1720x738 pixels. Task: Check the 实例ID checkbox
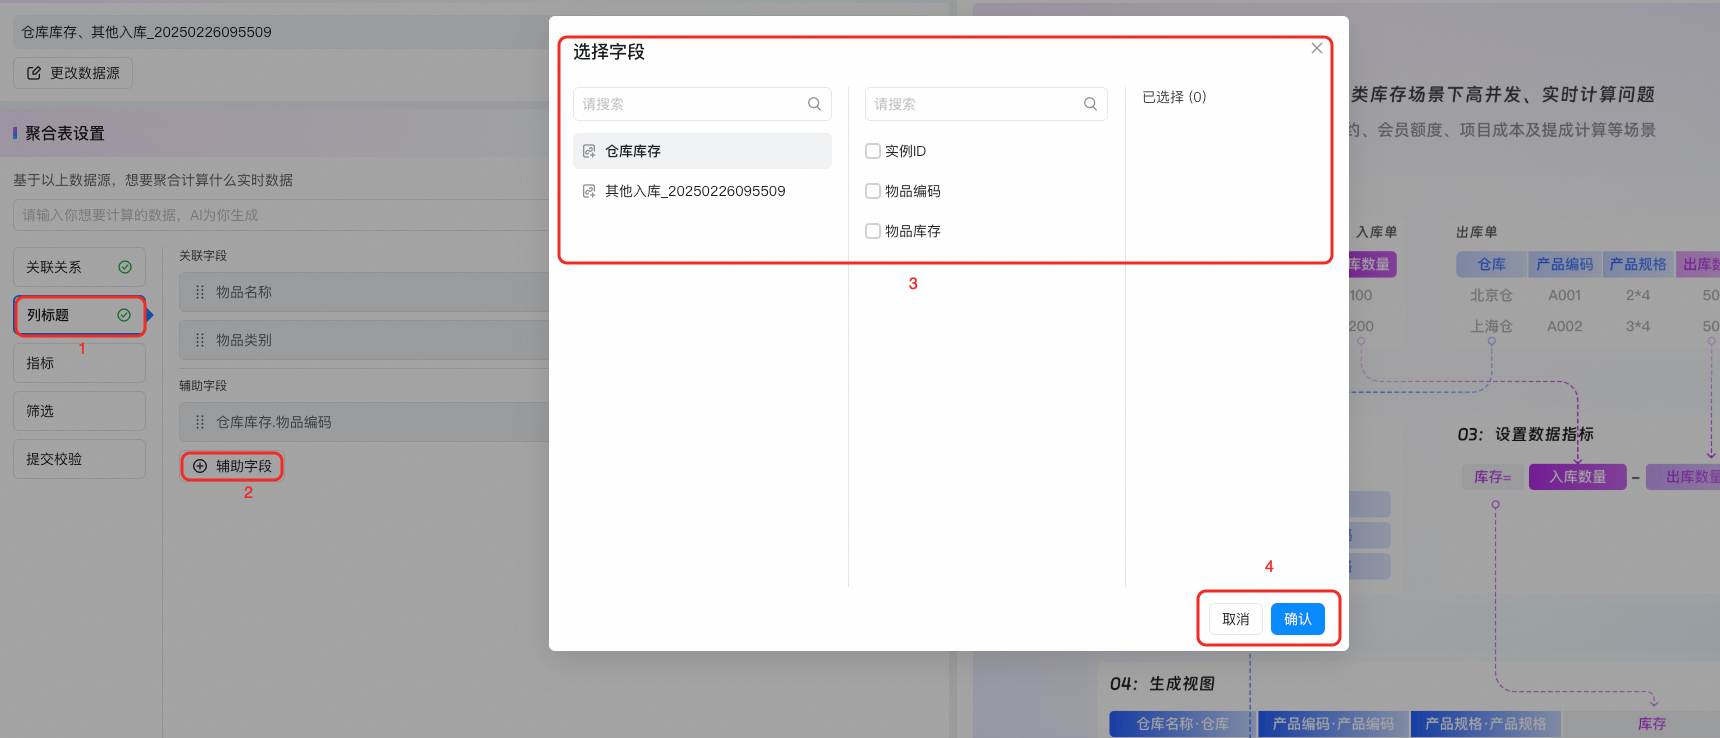click(x=873, y=151)
